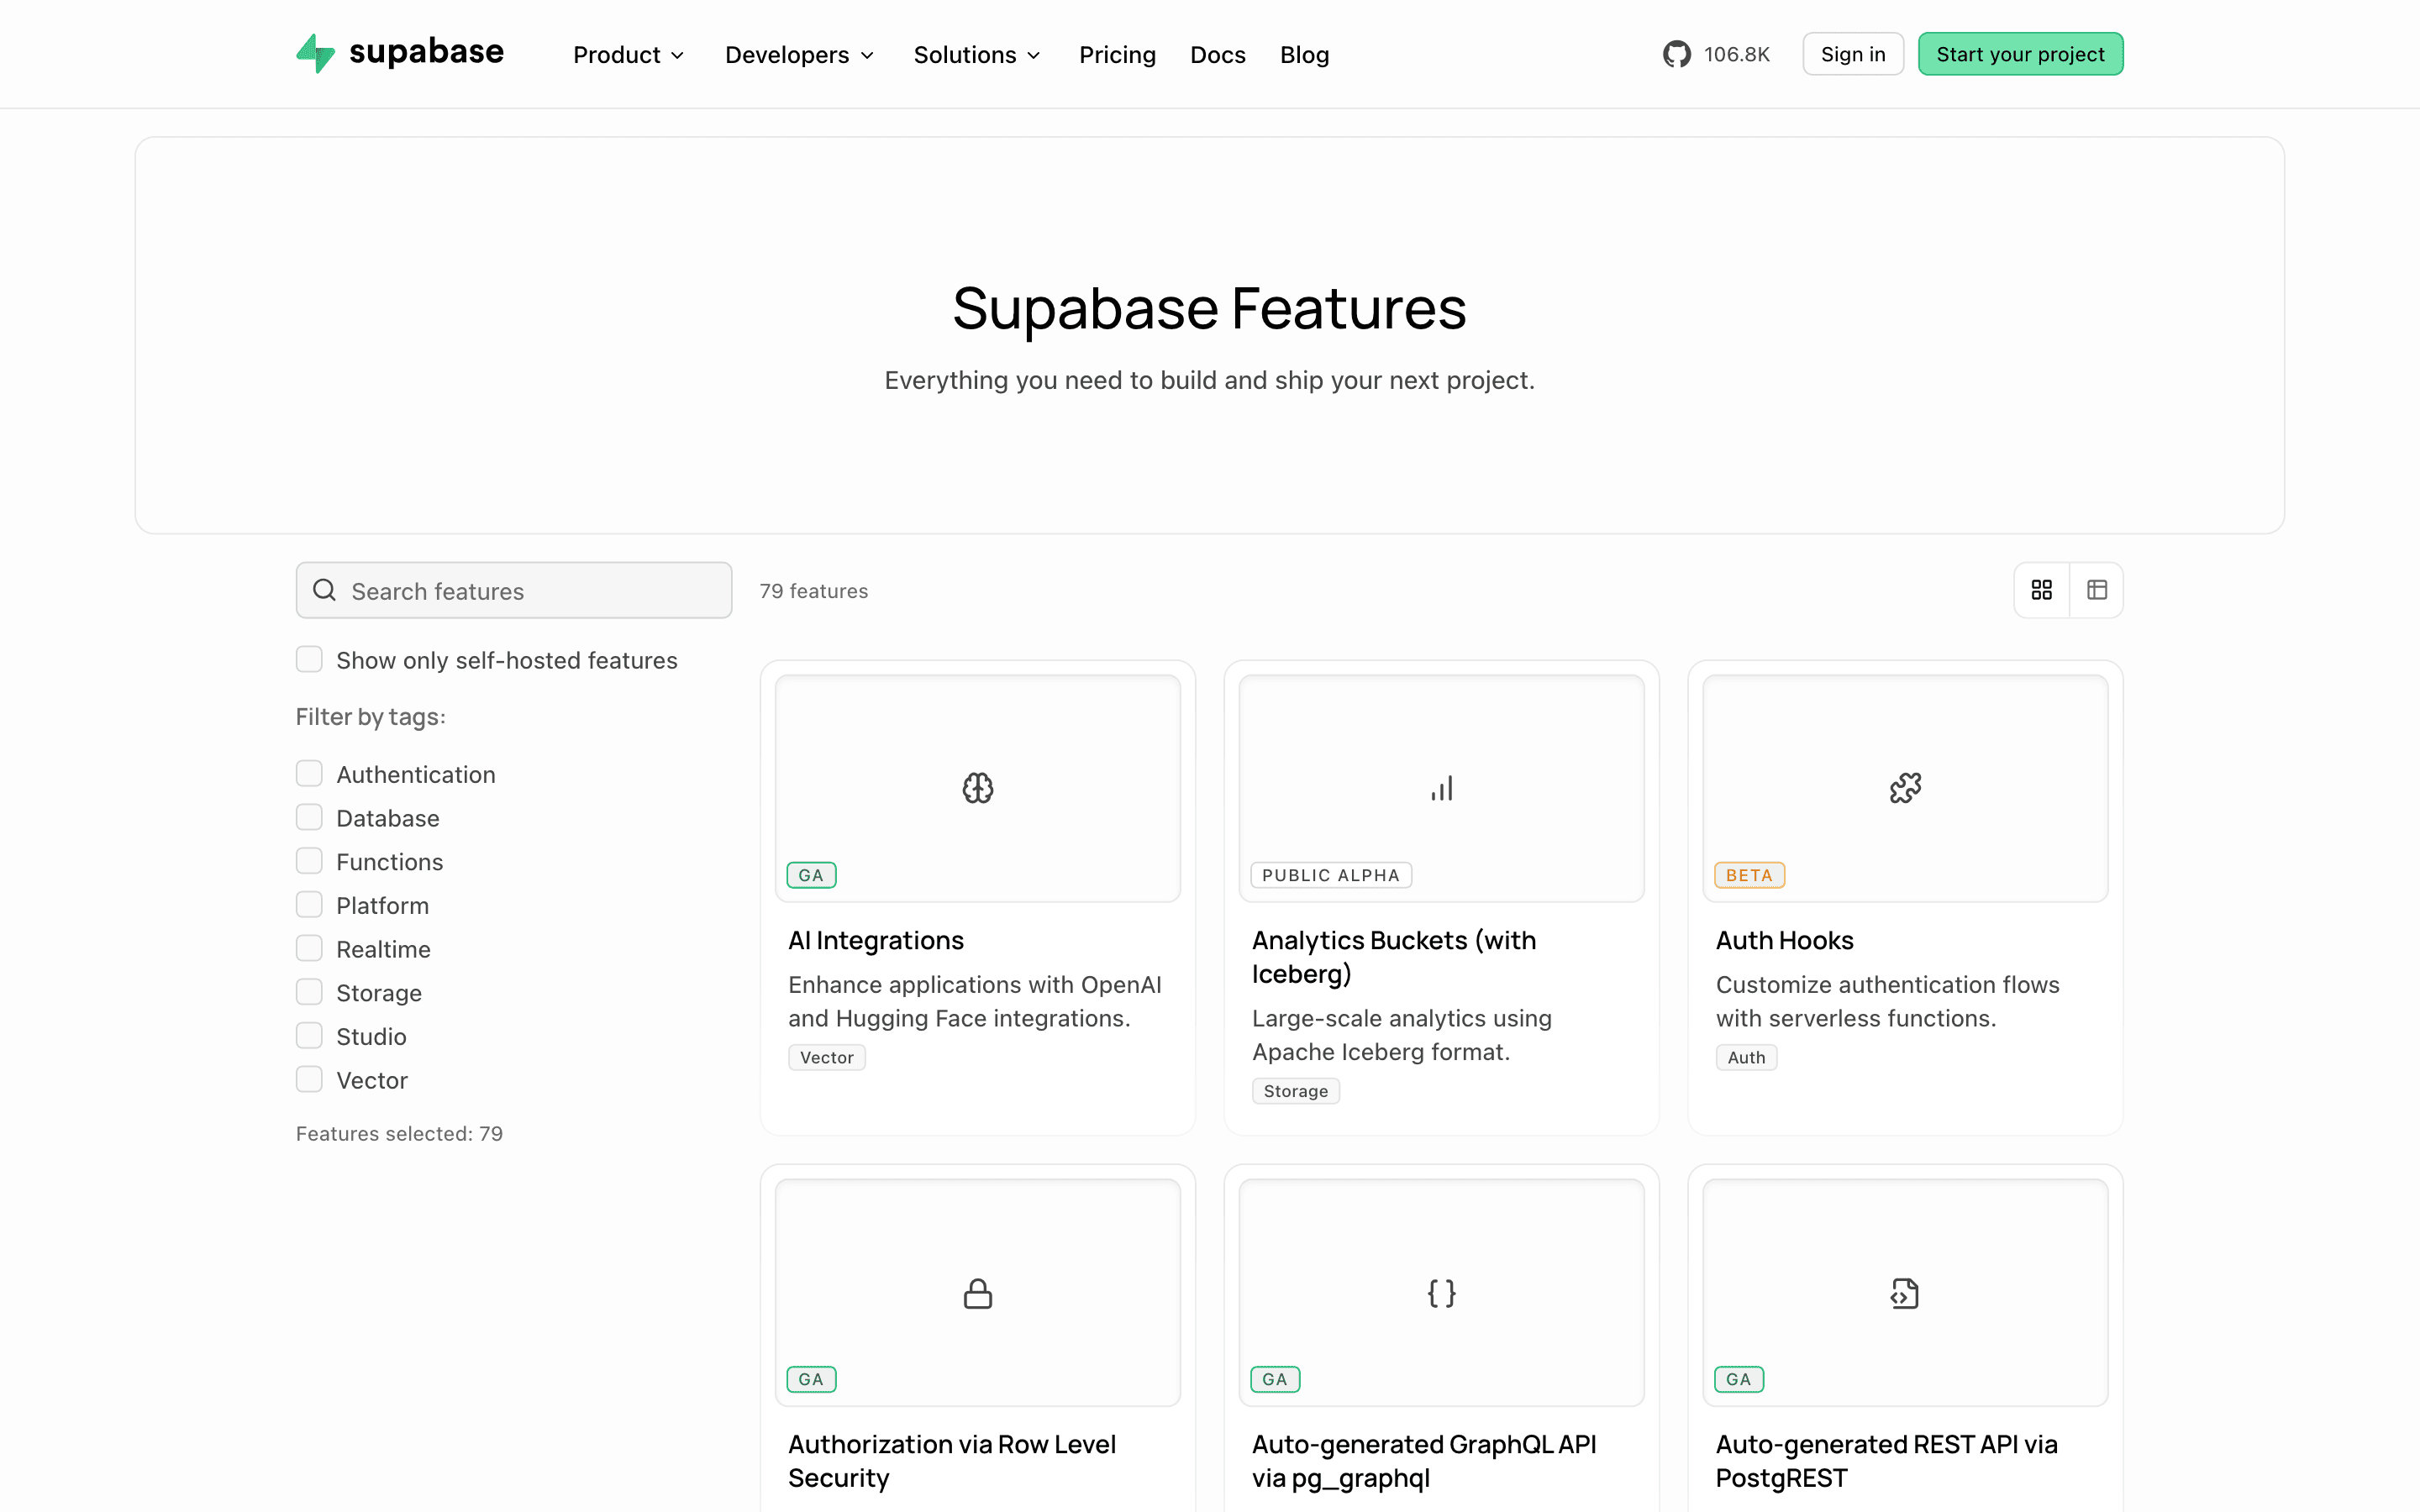Image resolution: width=2420 pixels, height=1512 pixels.
Task: Expand the Product dropdown menu
Action: [628, 55]
